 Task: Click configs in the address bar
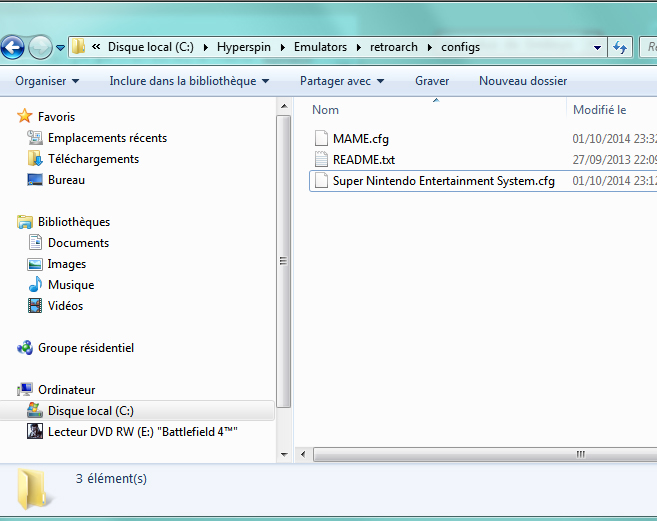click(x=460, y=47)
